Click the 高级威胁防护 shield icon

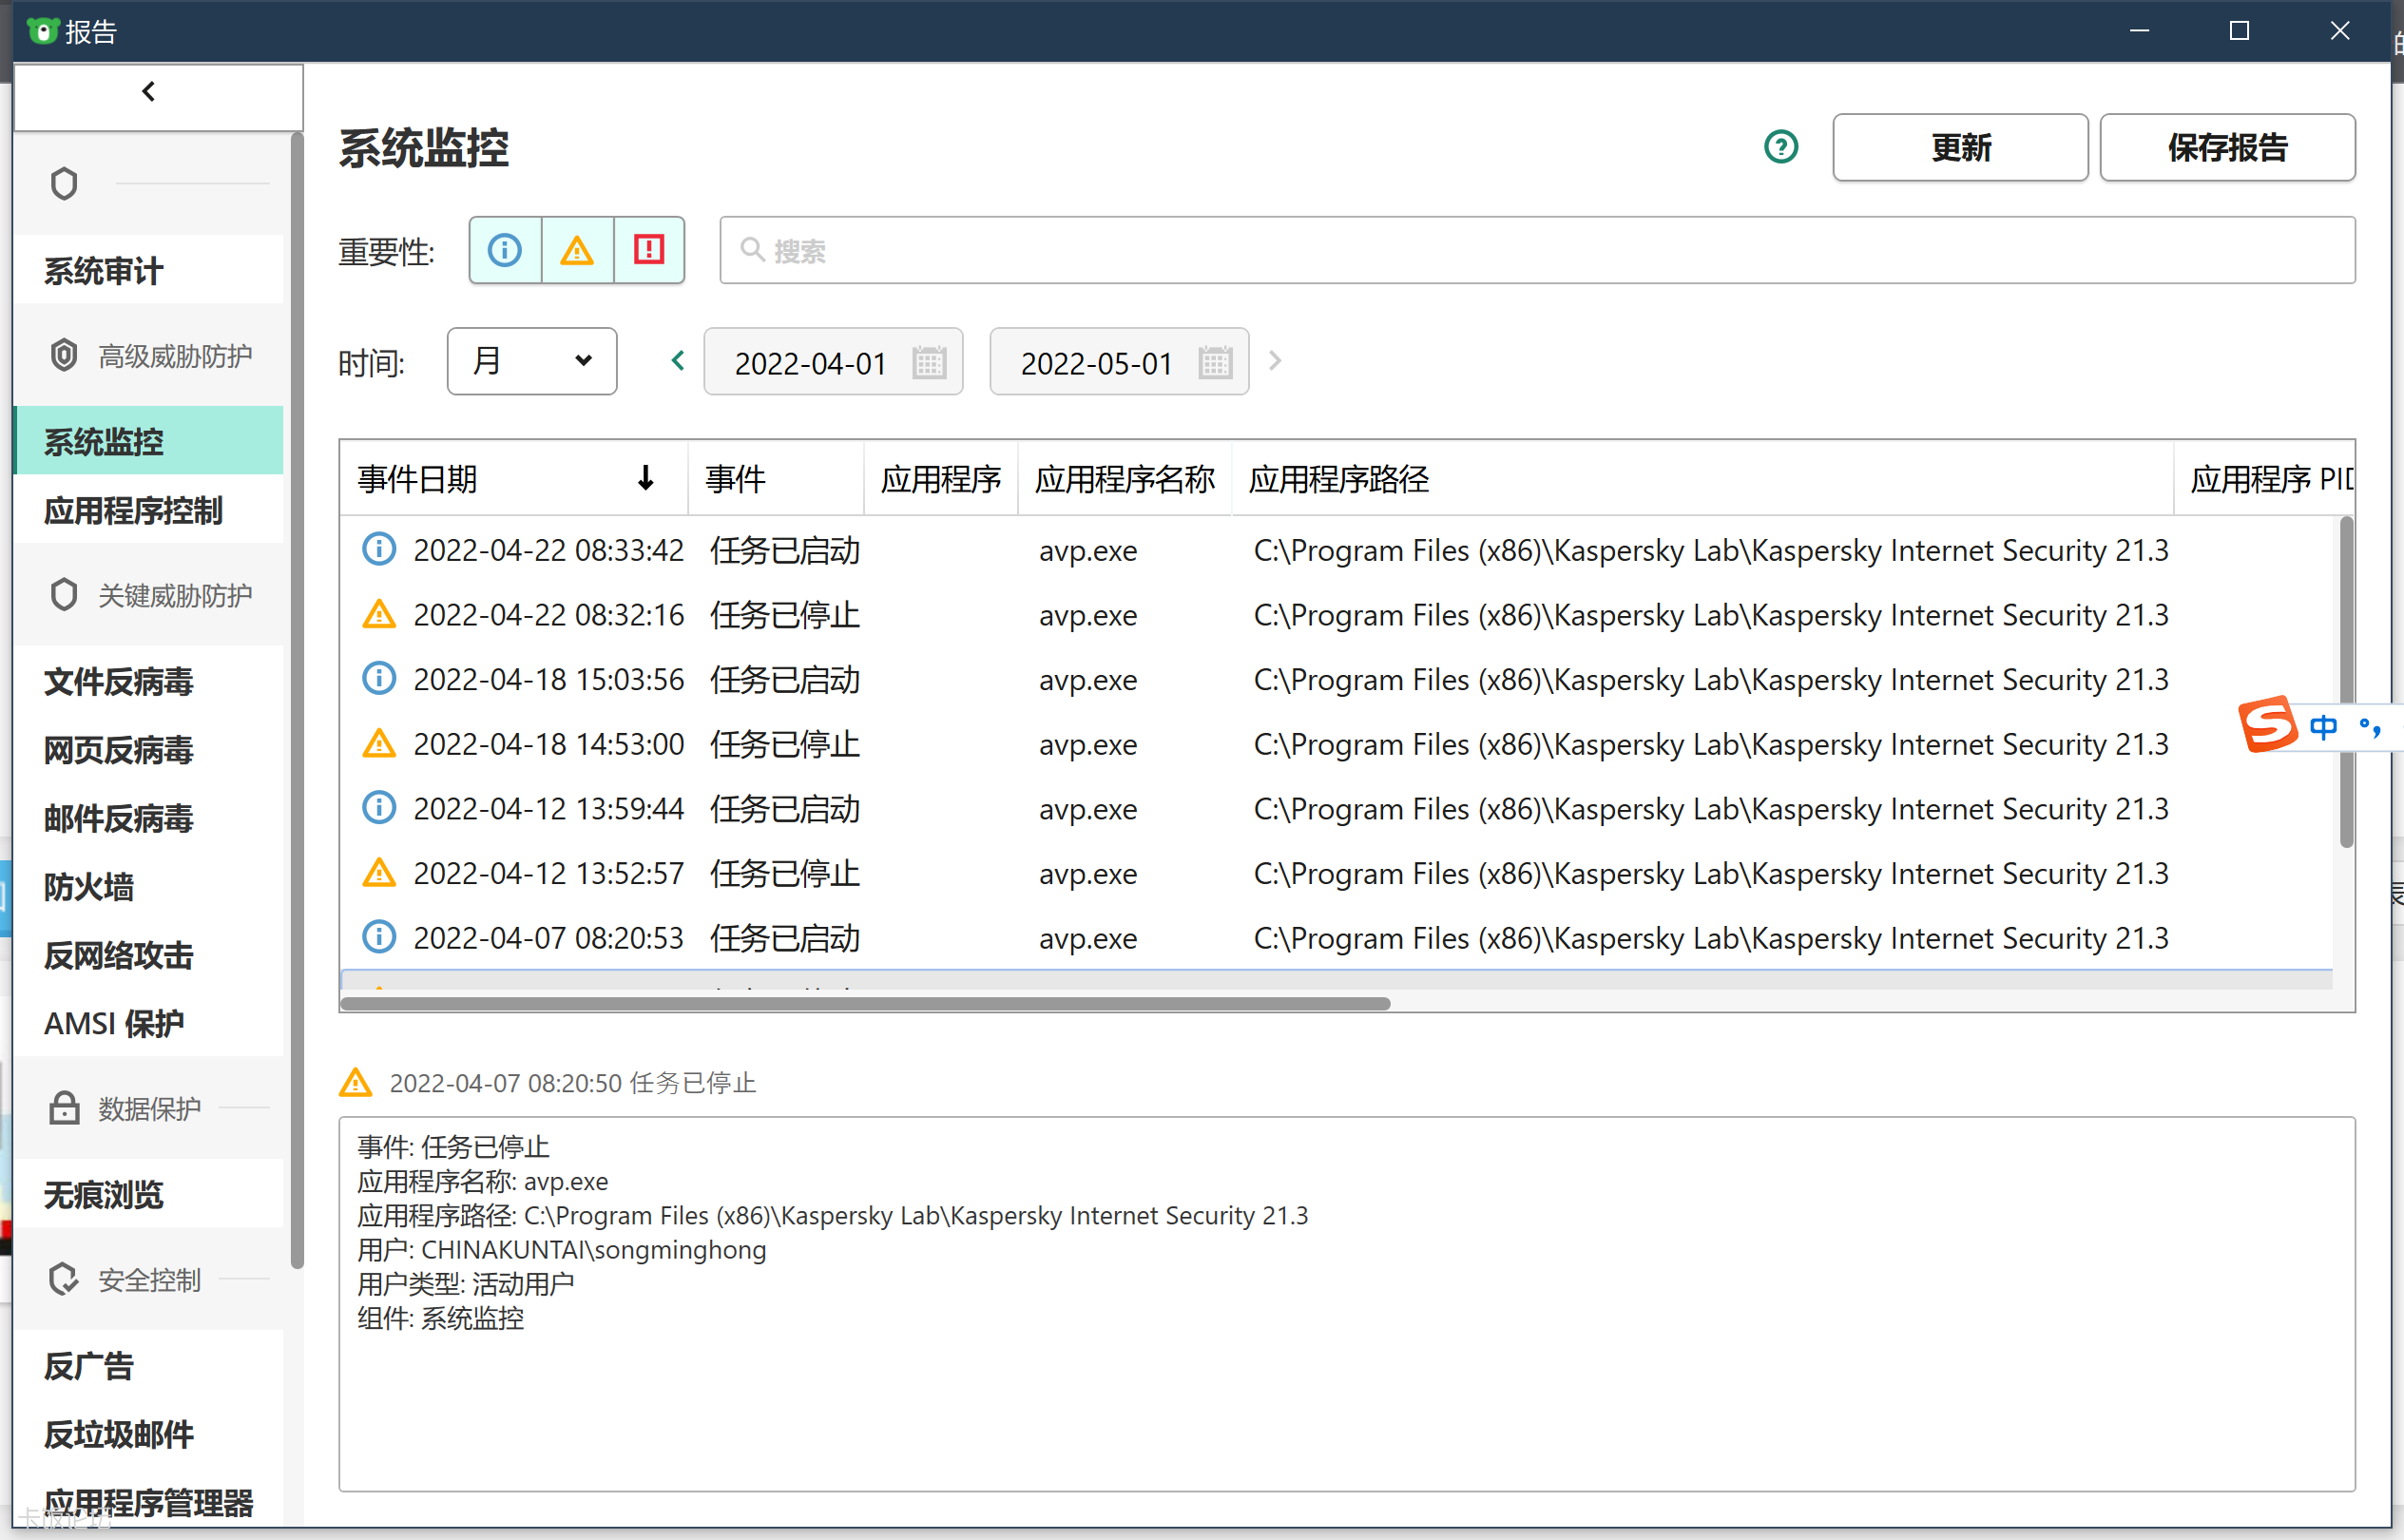pyautogui.click(x=64, y=355)
